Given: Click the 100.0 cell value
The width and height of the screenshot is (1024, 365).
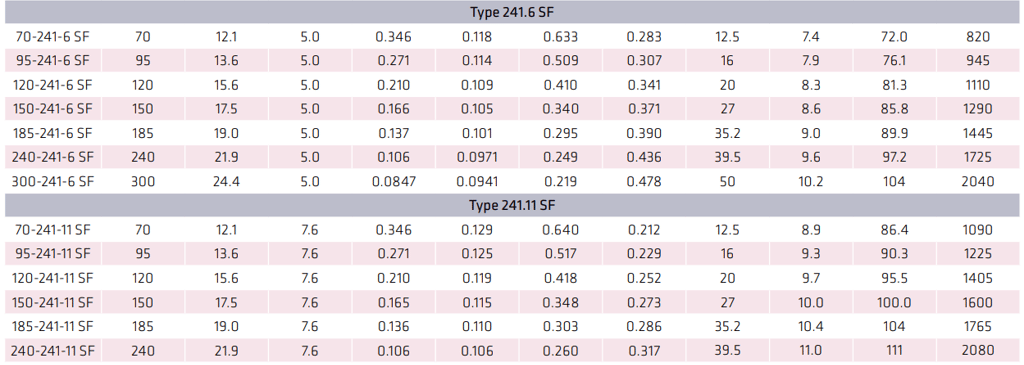Looking at the screenshot, I should click(x=893, y=302).
